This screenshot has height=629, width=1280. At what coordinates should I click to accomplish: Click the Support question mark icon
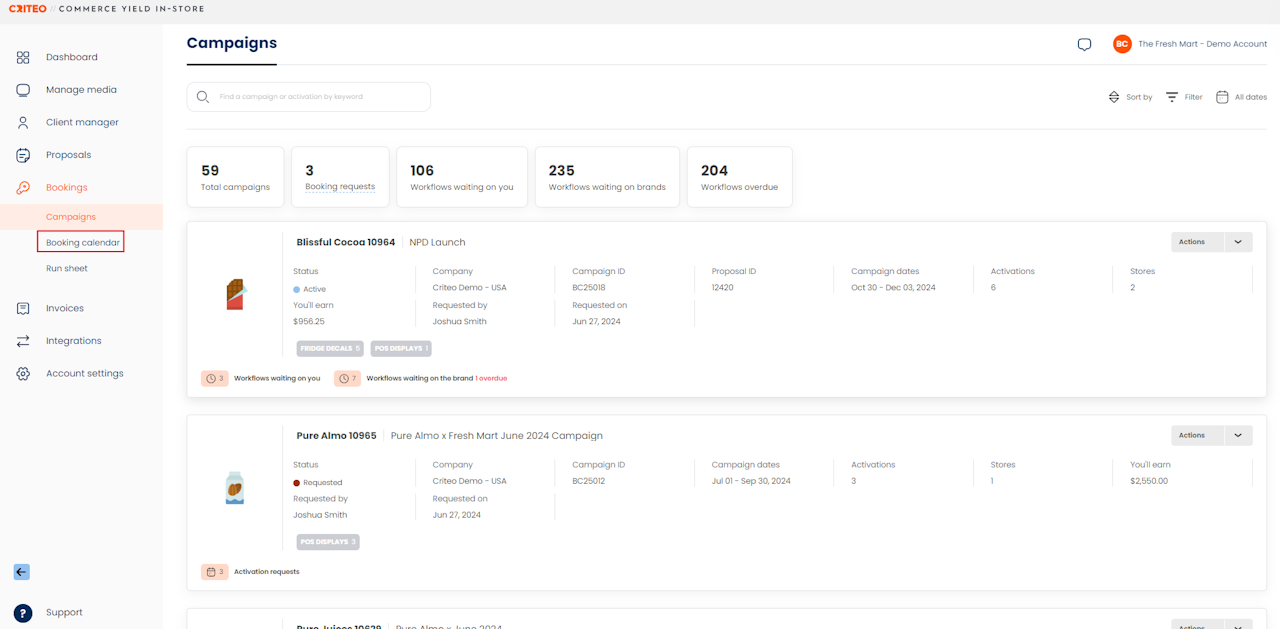coord(23,613)
